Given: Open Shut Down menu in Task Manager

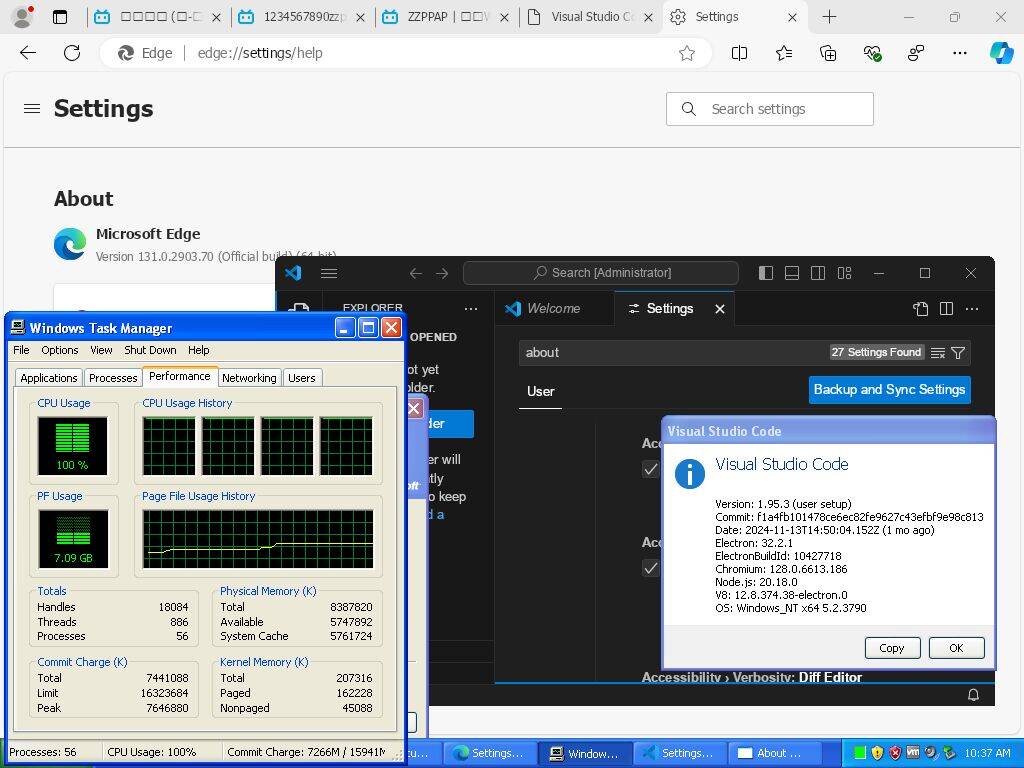Looking at the screenshot, I should tap(150, 350).
